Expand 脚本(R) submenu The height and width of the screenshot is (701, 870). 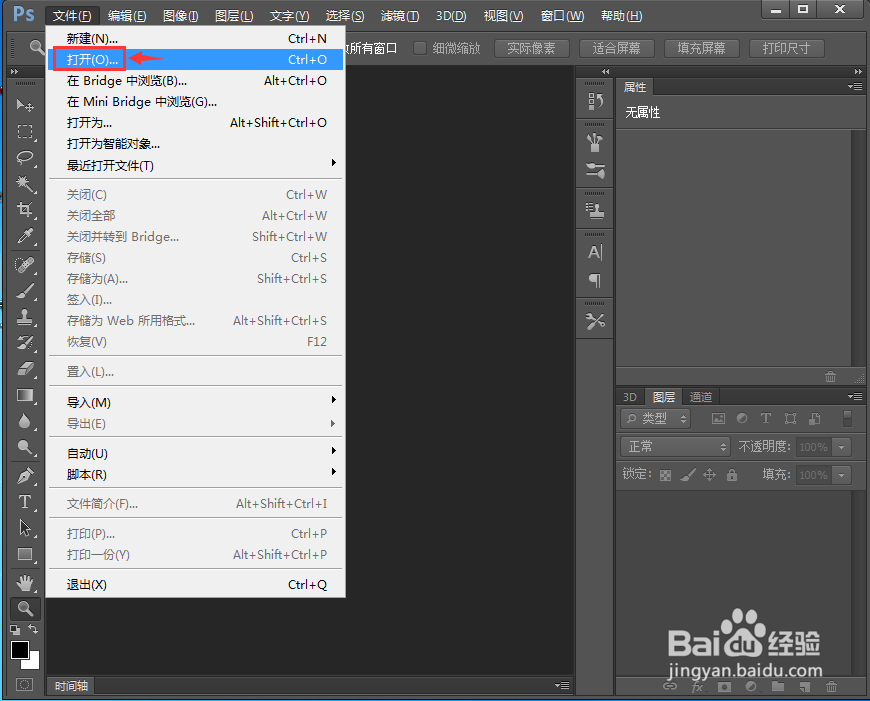[x=195, y=475]
